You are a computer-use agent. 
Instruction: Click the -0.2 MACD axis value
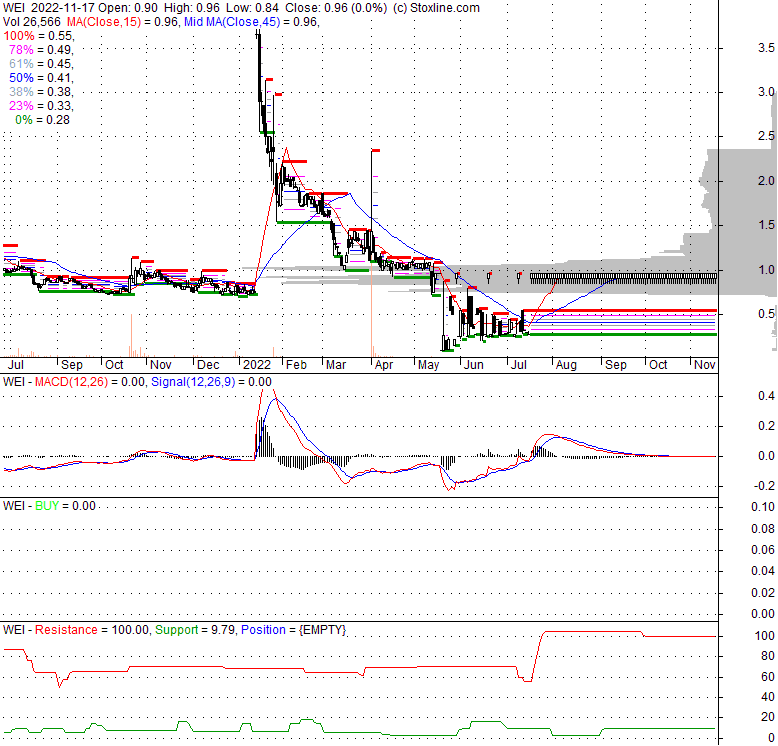764,486
